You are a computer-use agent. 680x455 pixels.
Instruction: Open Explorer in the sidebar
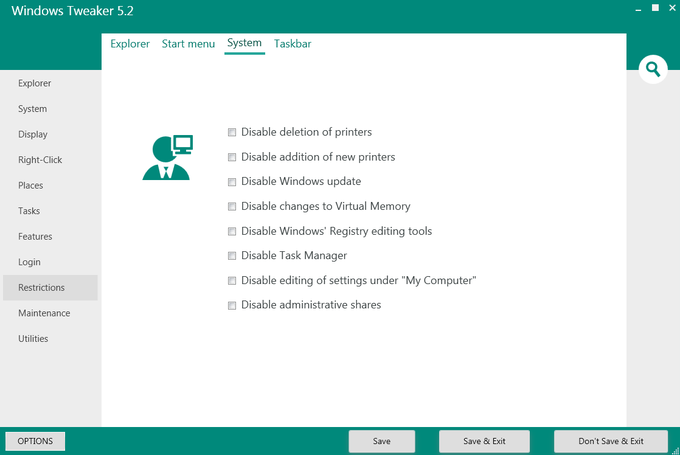[35, 83]
